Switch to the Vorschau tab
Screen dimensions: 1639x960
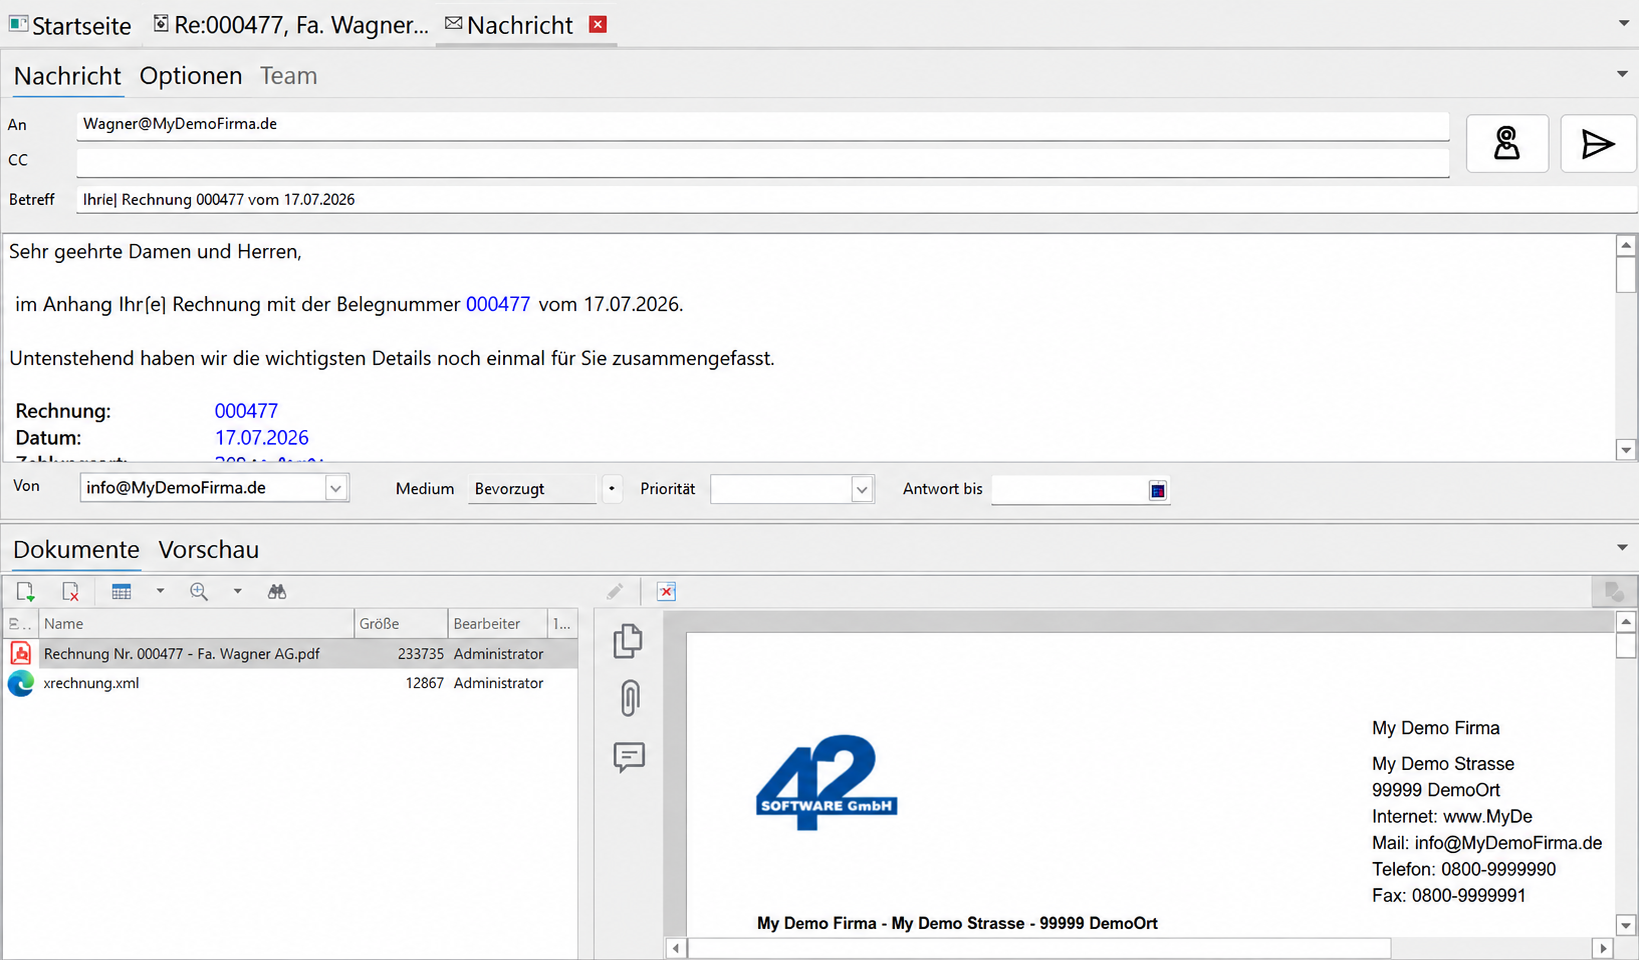209,550
